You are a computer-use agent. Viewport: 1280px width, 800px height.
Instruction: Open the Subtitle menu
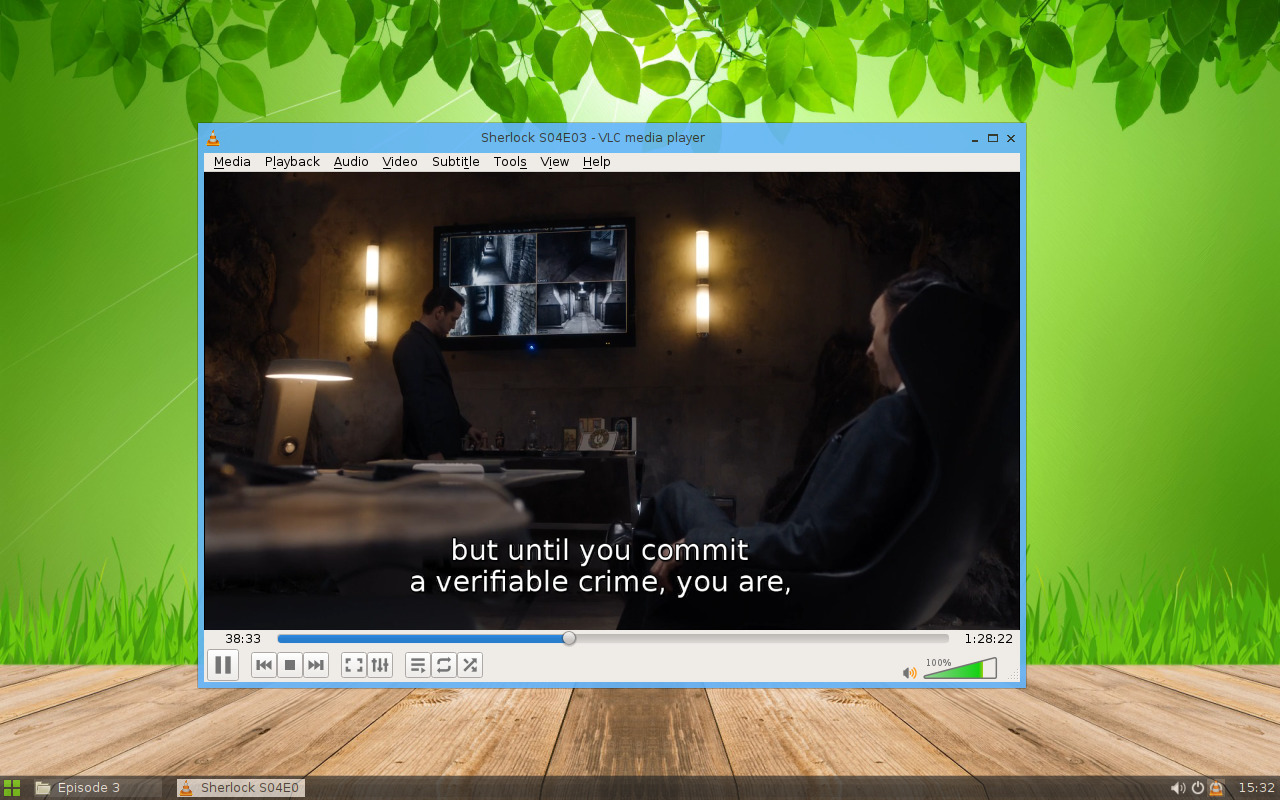(455, 161)
